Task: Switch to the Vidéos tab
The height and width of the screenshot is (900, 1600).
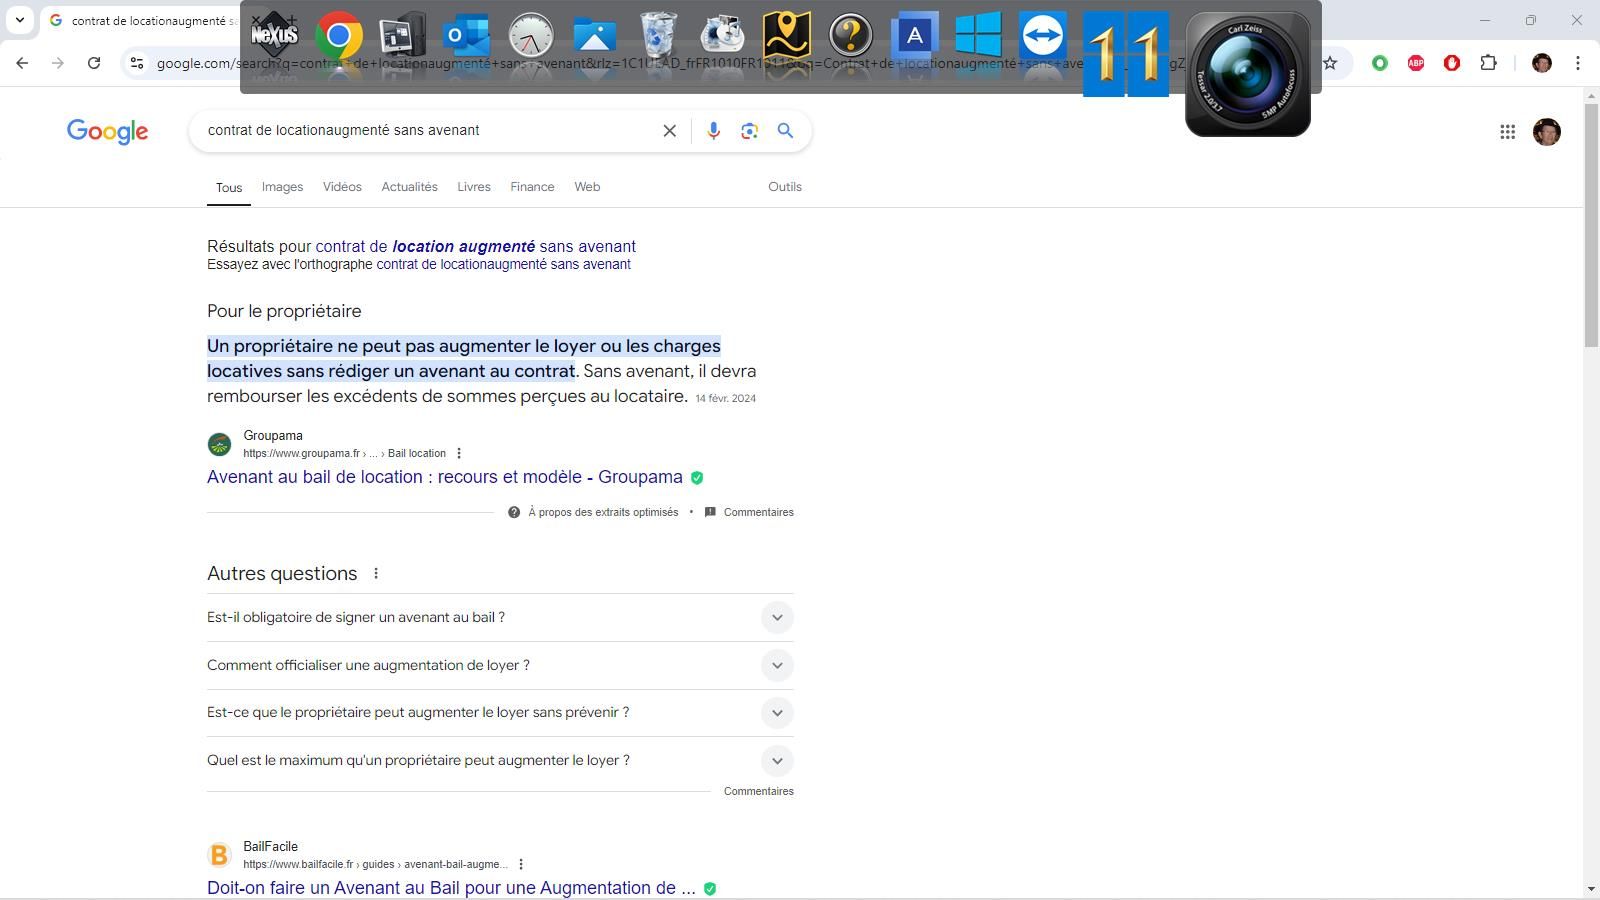Action: (x=342, y=187)
